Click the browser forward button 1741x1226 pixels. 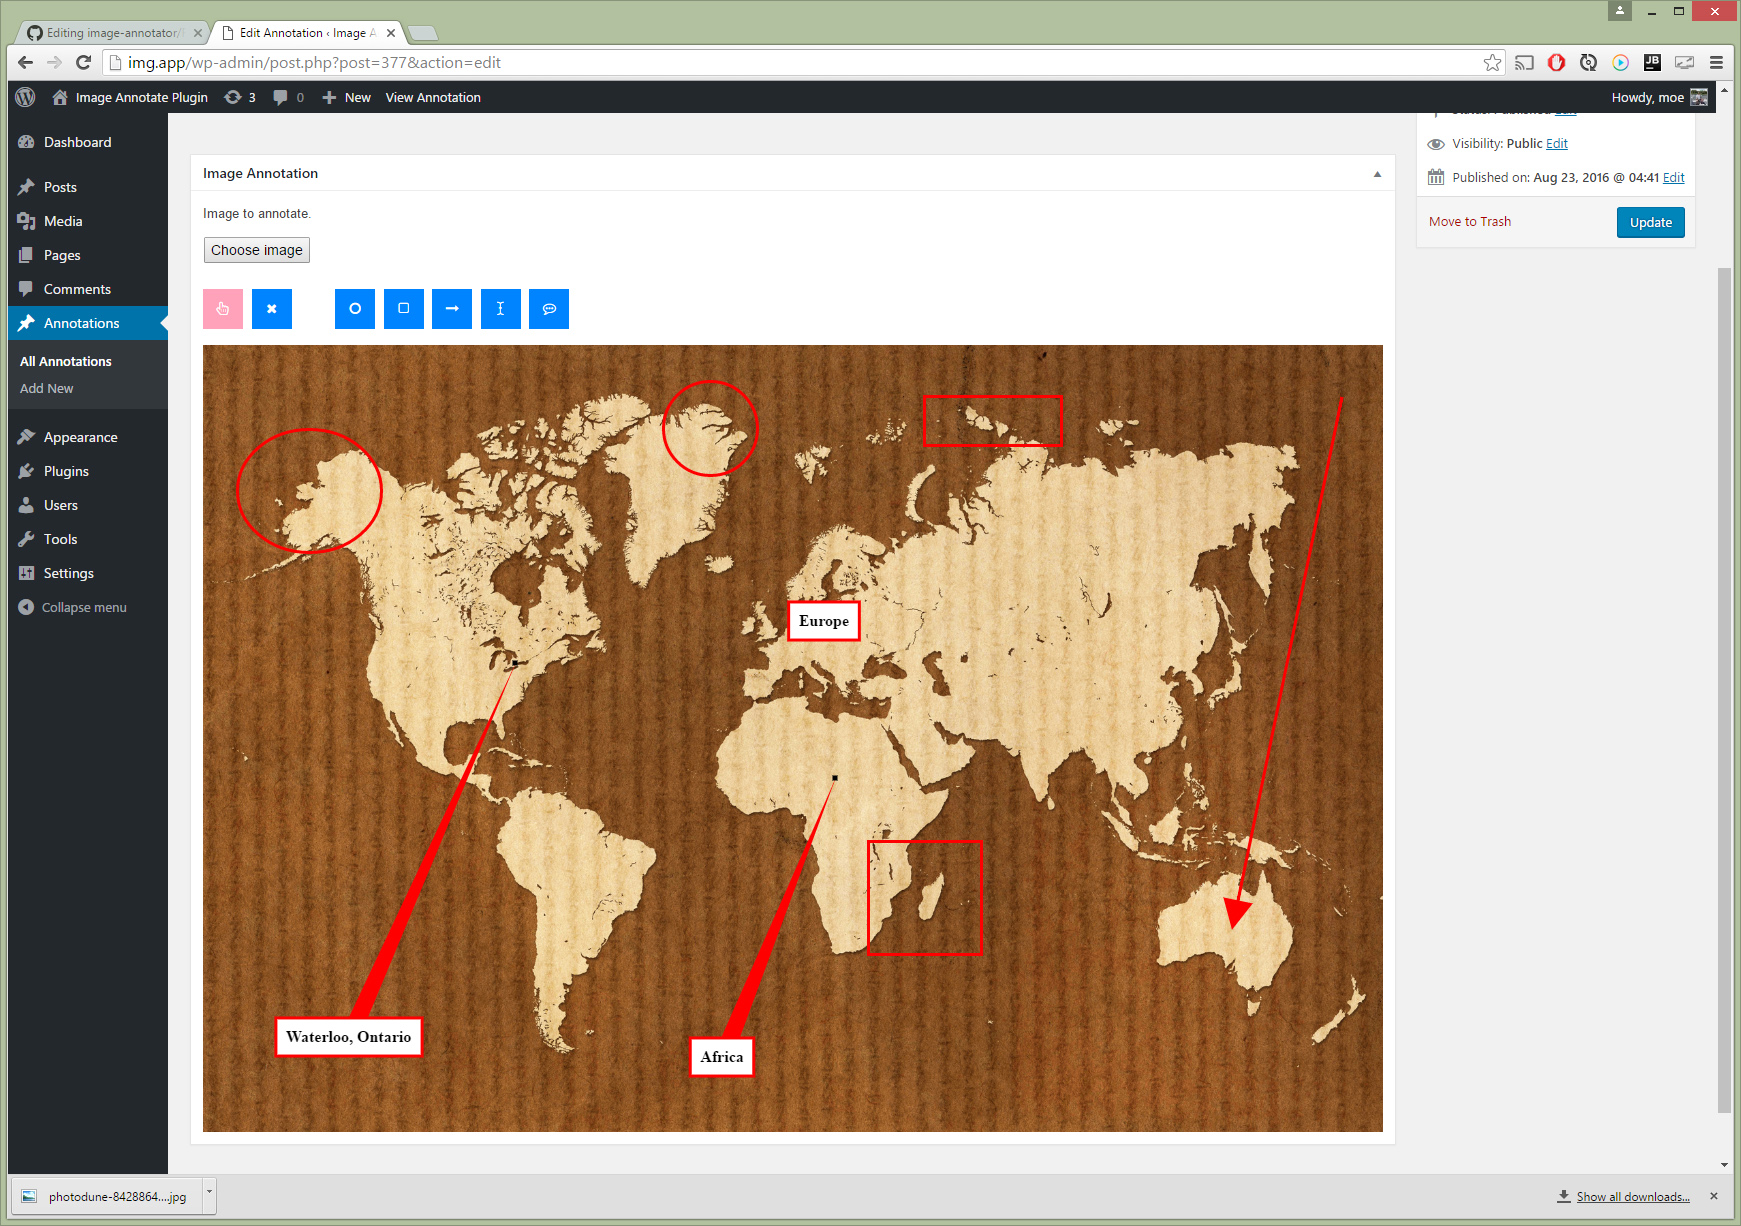coord(55,62)
